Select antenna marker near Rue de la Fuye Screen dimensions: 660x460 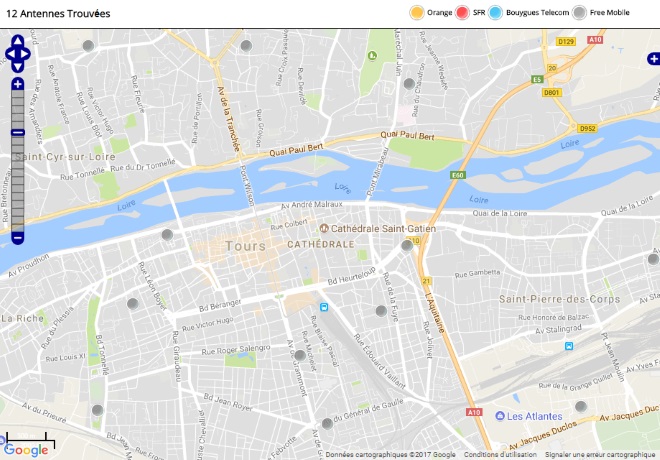[381, 311]
